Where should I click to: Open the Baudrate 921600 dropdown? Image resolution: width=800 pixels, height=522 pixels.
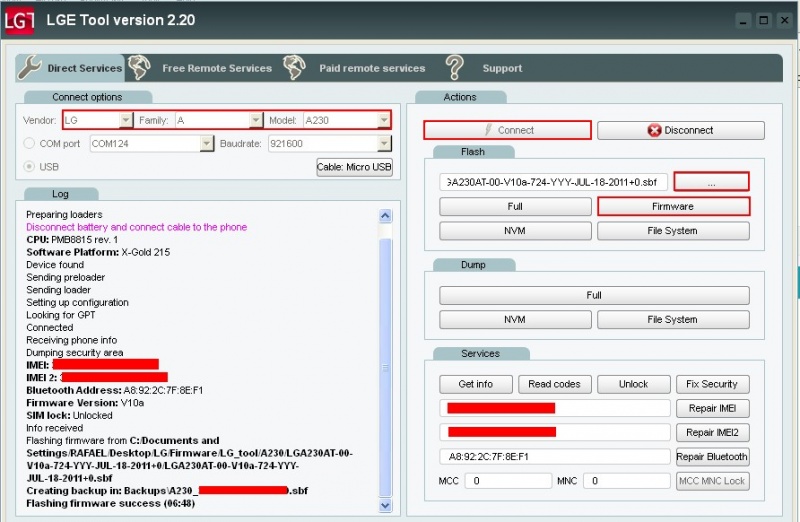[384, 143]
